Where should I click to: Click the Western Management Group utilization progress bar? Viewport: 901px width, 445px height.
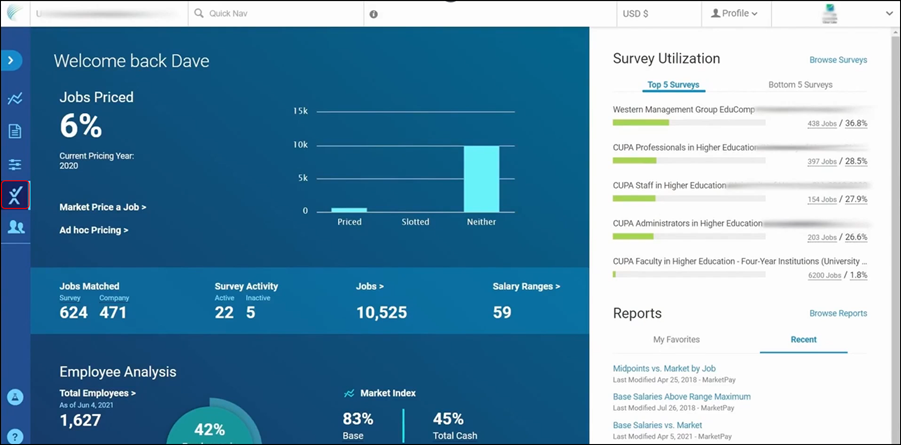689,122
